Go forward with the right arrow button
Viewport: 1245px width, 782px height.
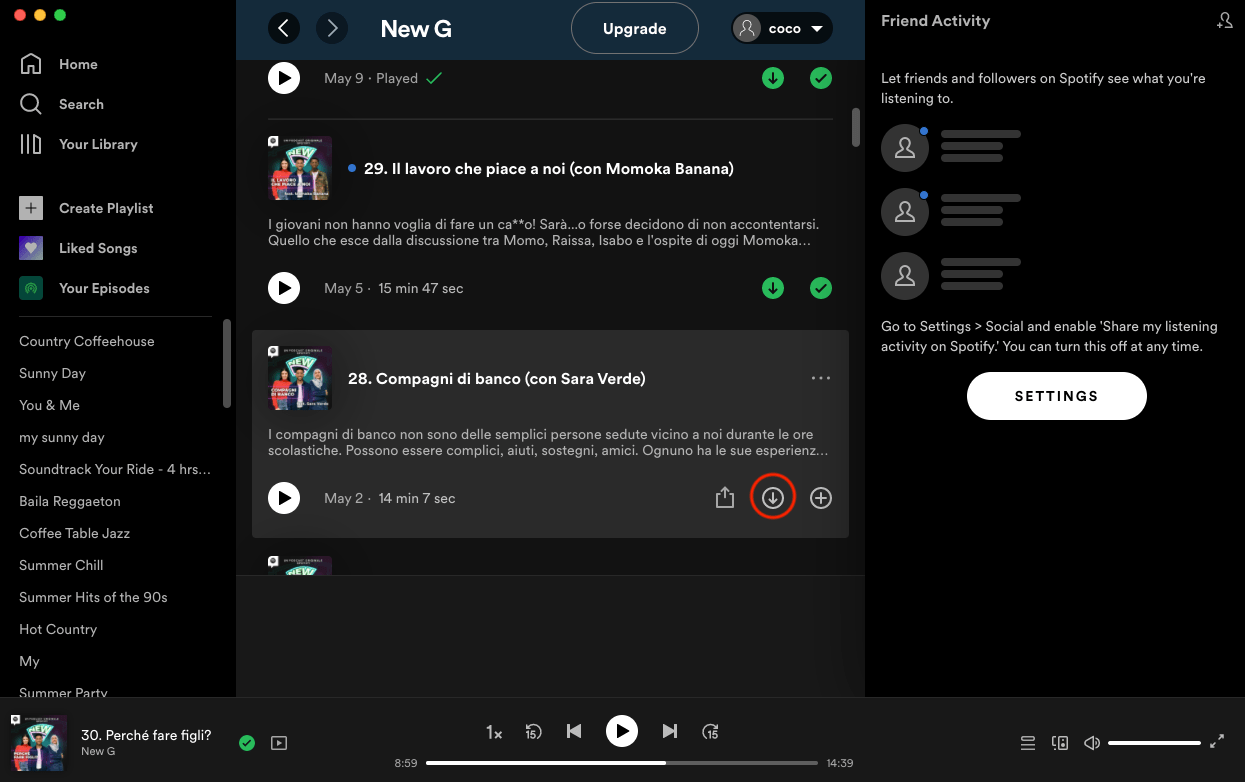[x=332, y=29]
